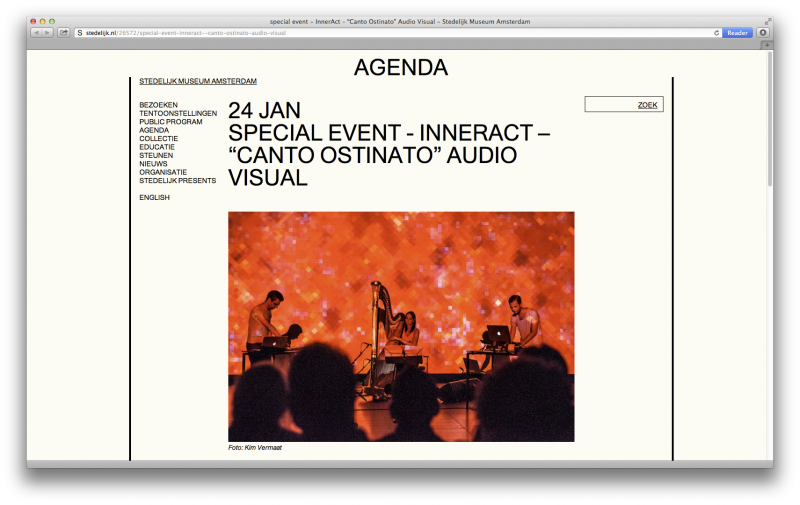The height and width of the screenshot is (505, 800).
Task: Click the browser back arrow button
Action: (36, 33)
